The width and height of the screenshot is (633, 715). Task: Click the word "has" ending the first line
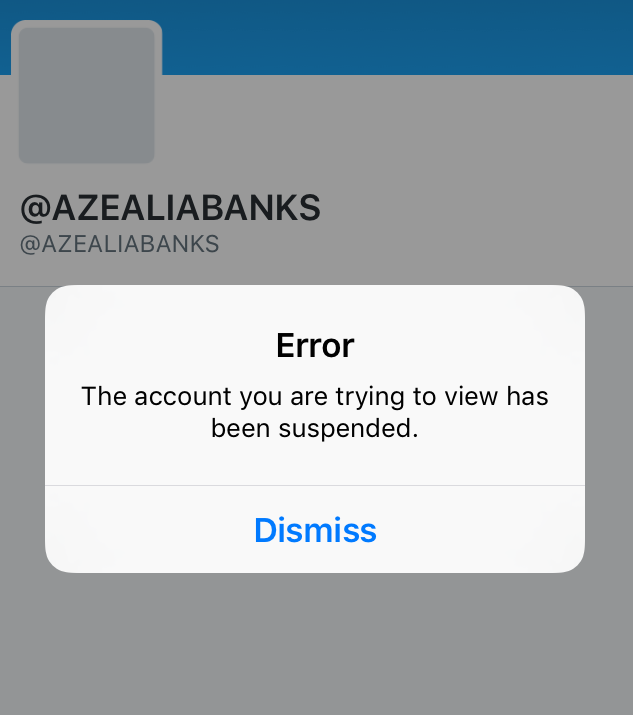pos(528,396)
